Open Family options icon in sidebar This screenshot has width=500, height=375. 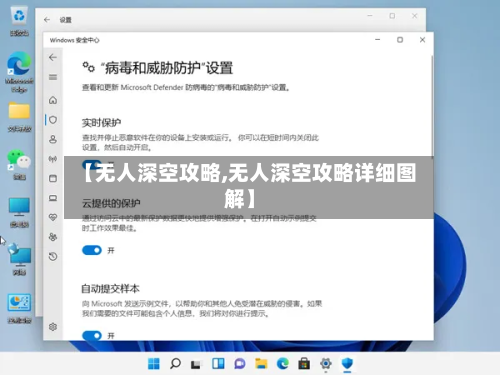pos(53,237)
